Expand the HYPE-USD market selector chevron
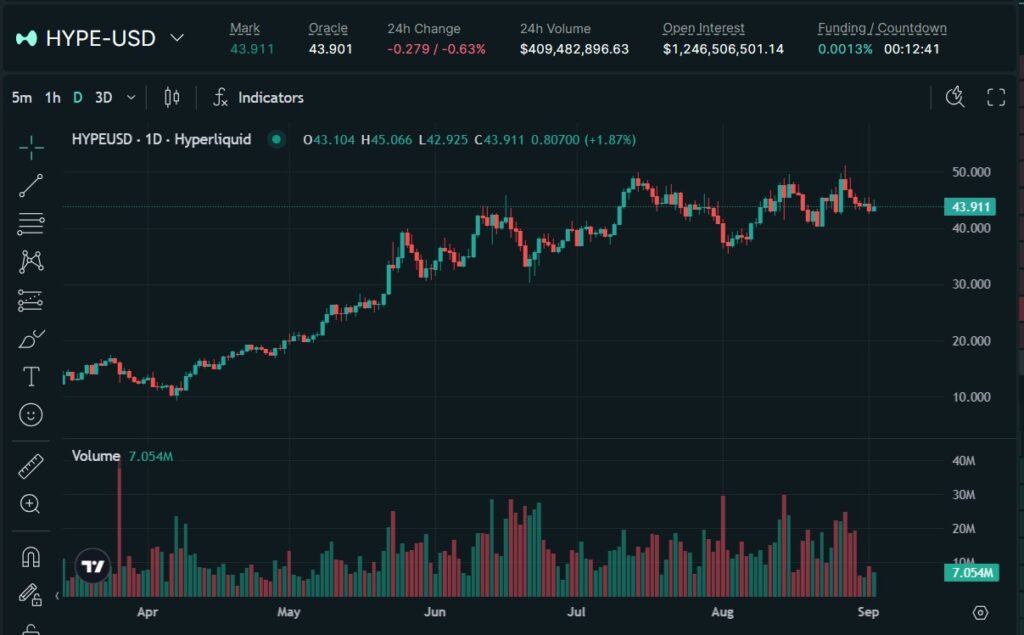Viewport: 1024px width, 635px height. coord(177,38)
